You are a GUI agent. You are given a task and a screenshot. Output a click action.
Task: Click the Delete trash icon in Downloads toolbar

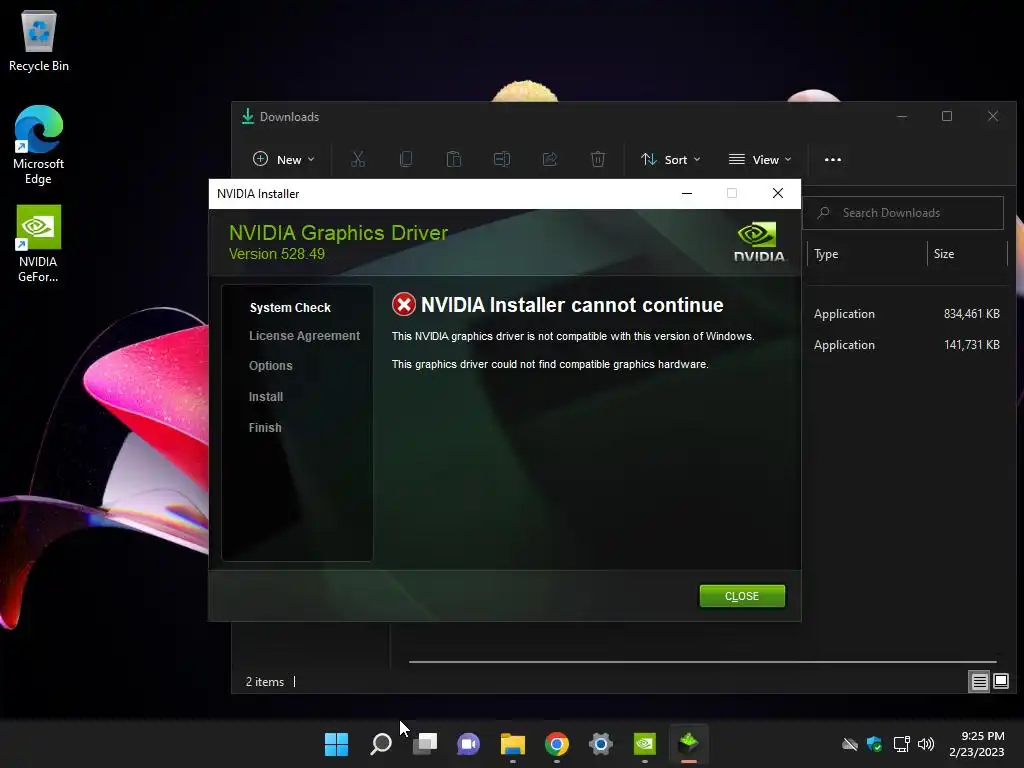pyautogui.click(x=598, y=159)
